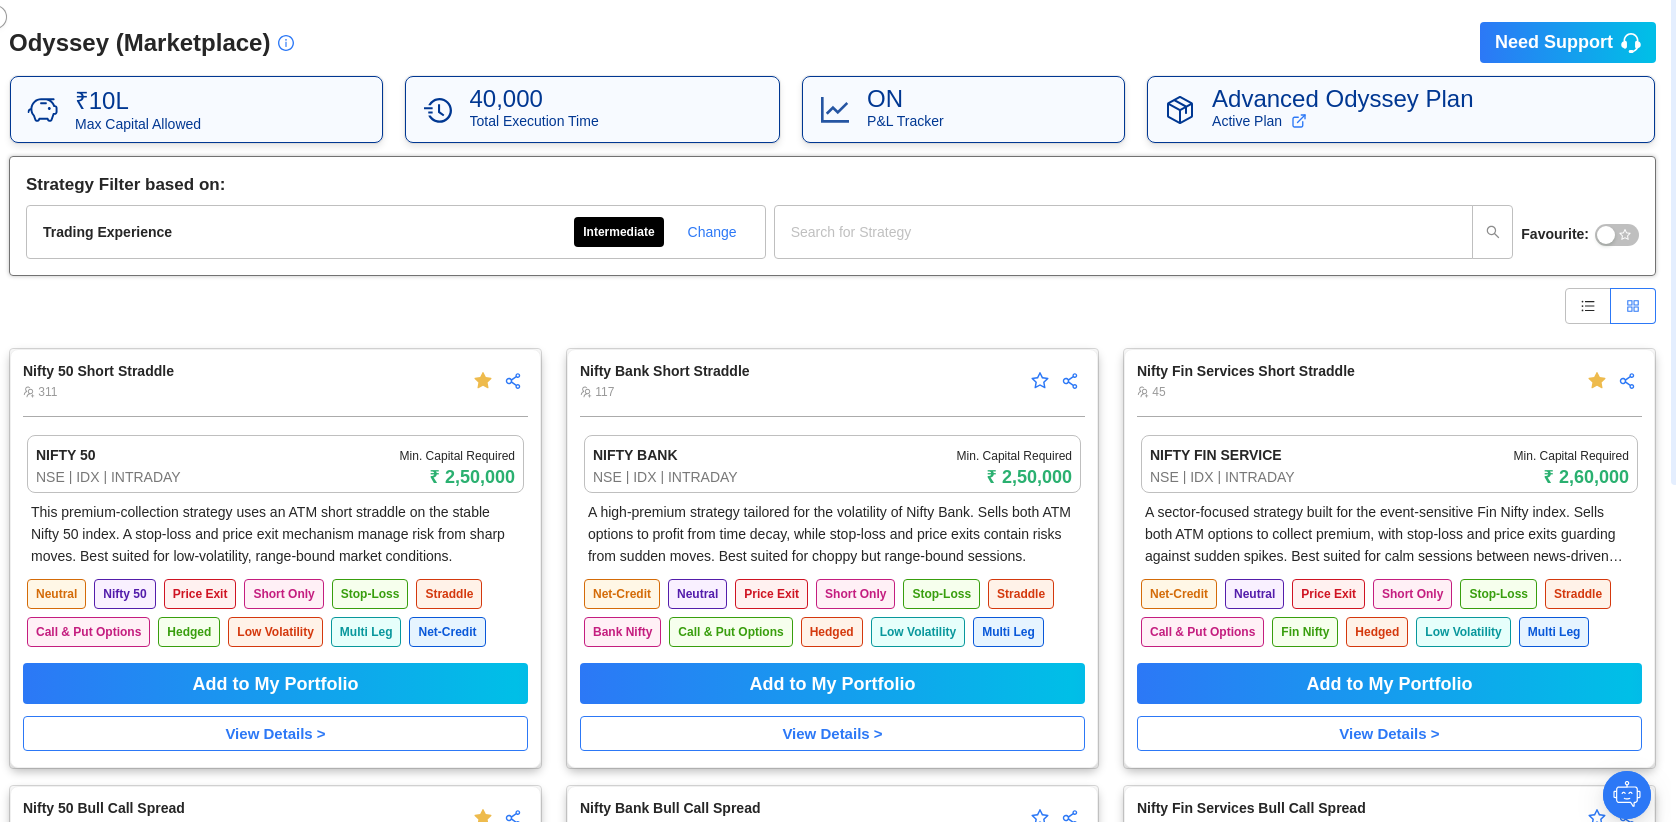Click Bank Nifty tag on Nifty Bank card

(622, 632)
